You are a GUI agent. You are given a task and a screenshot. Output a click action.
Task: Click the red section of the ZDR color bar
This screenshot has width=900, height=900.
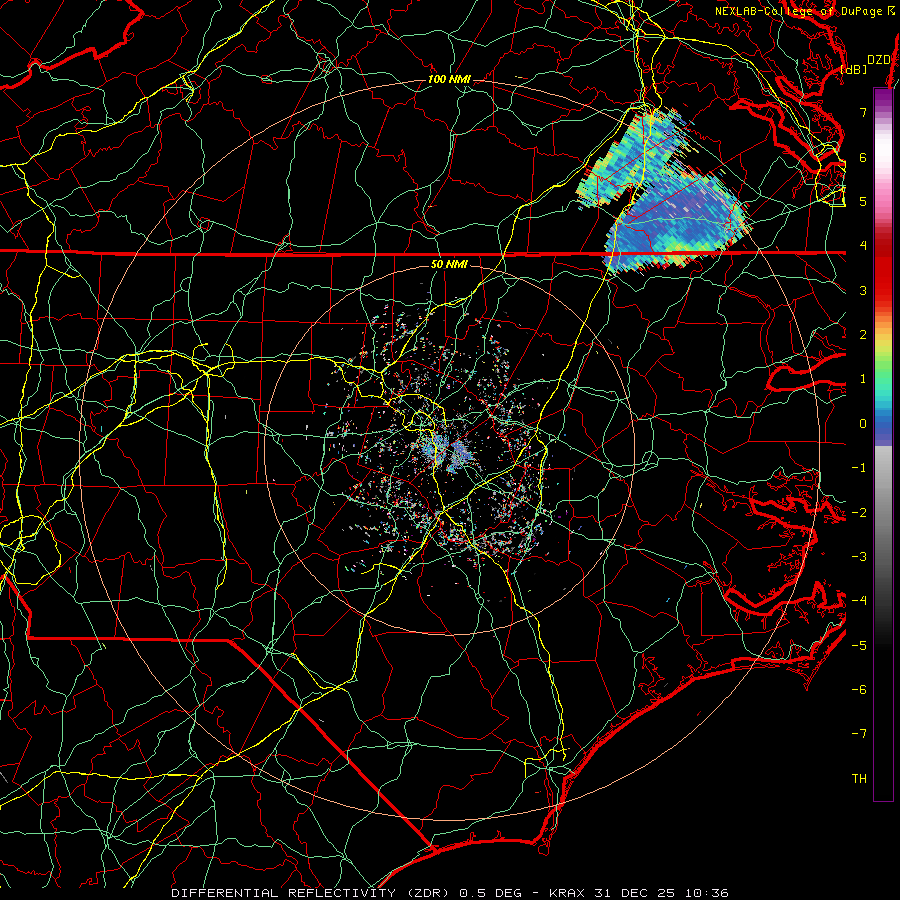click(x=883, y=270)
